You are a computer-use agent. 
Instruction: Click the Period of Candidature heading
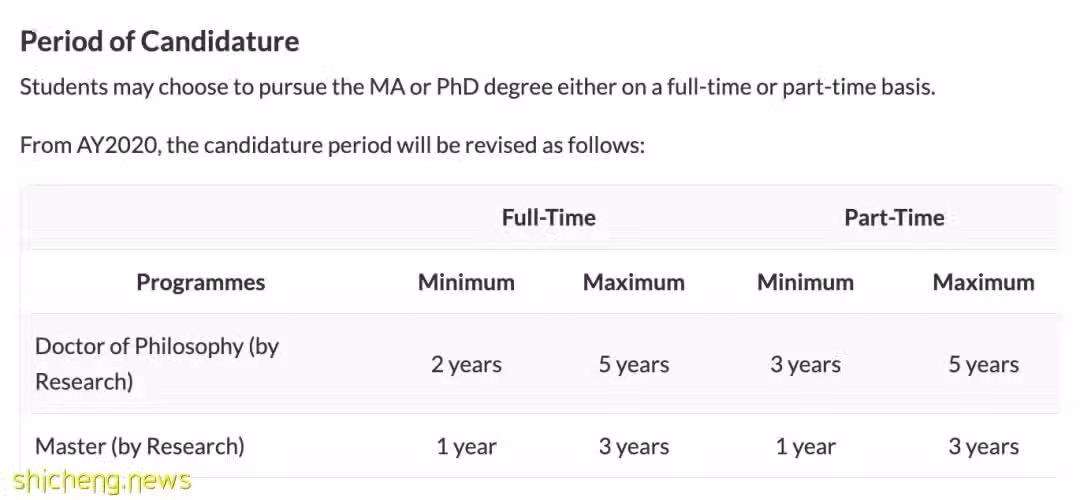point(160,42)
